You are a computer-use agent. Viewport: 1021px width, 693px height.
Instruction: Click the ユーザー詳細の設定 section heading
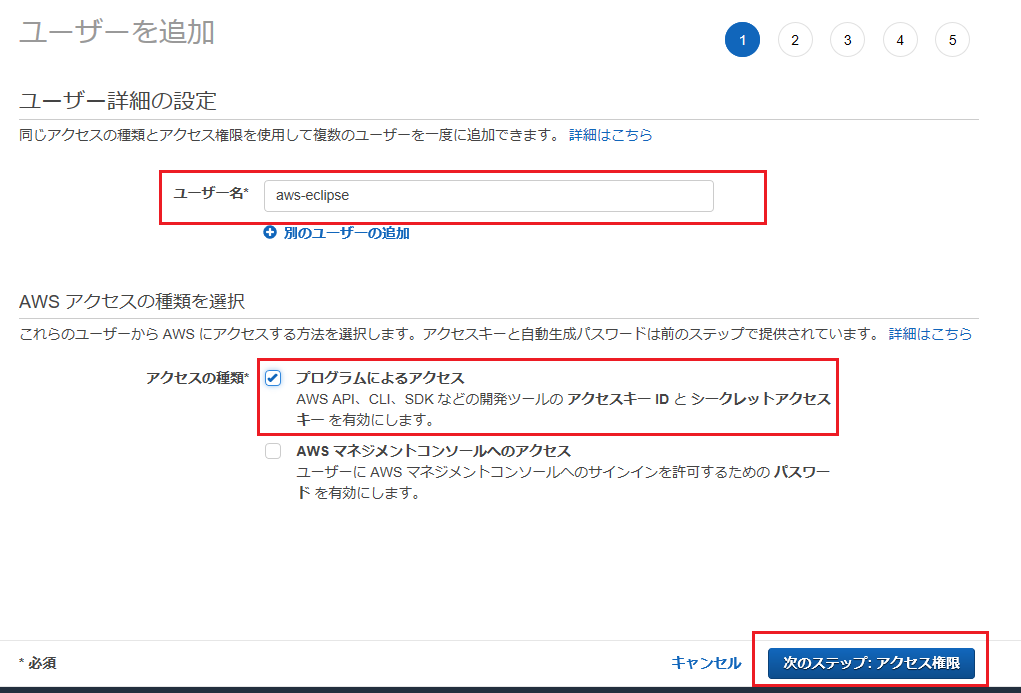coord(118,101)
